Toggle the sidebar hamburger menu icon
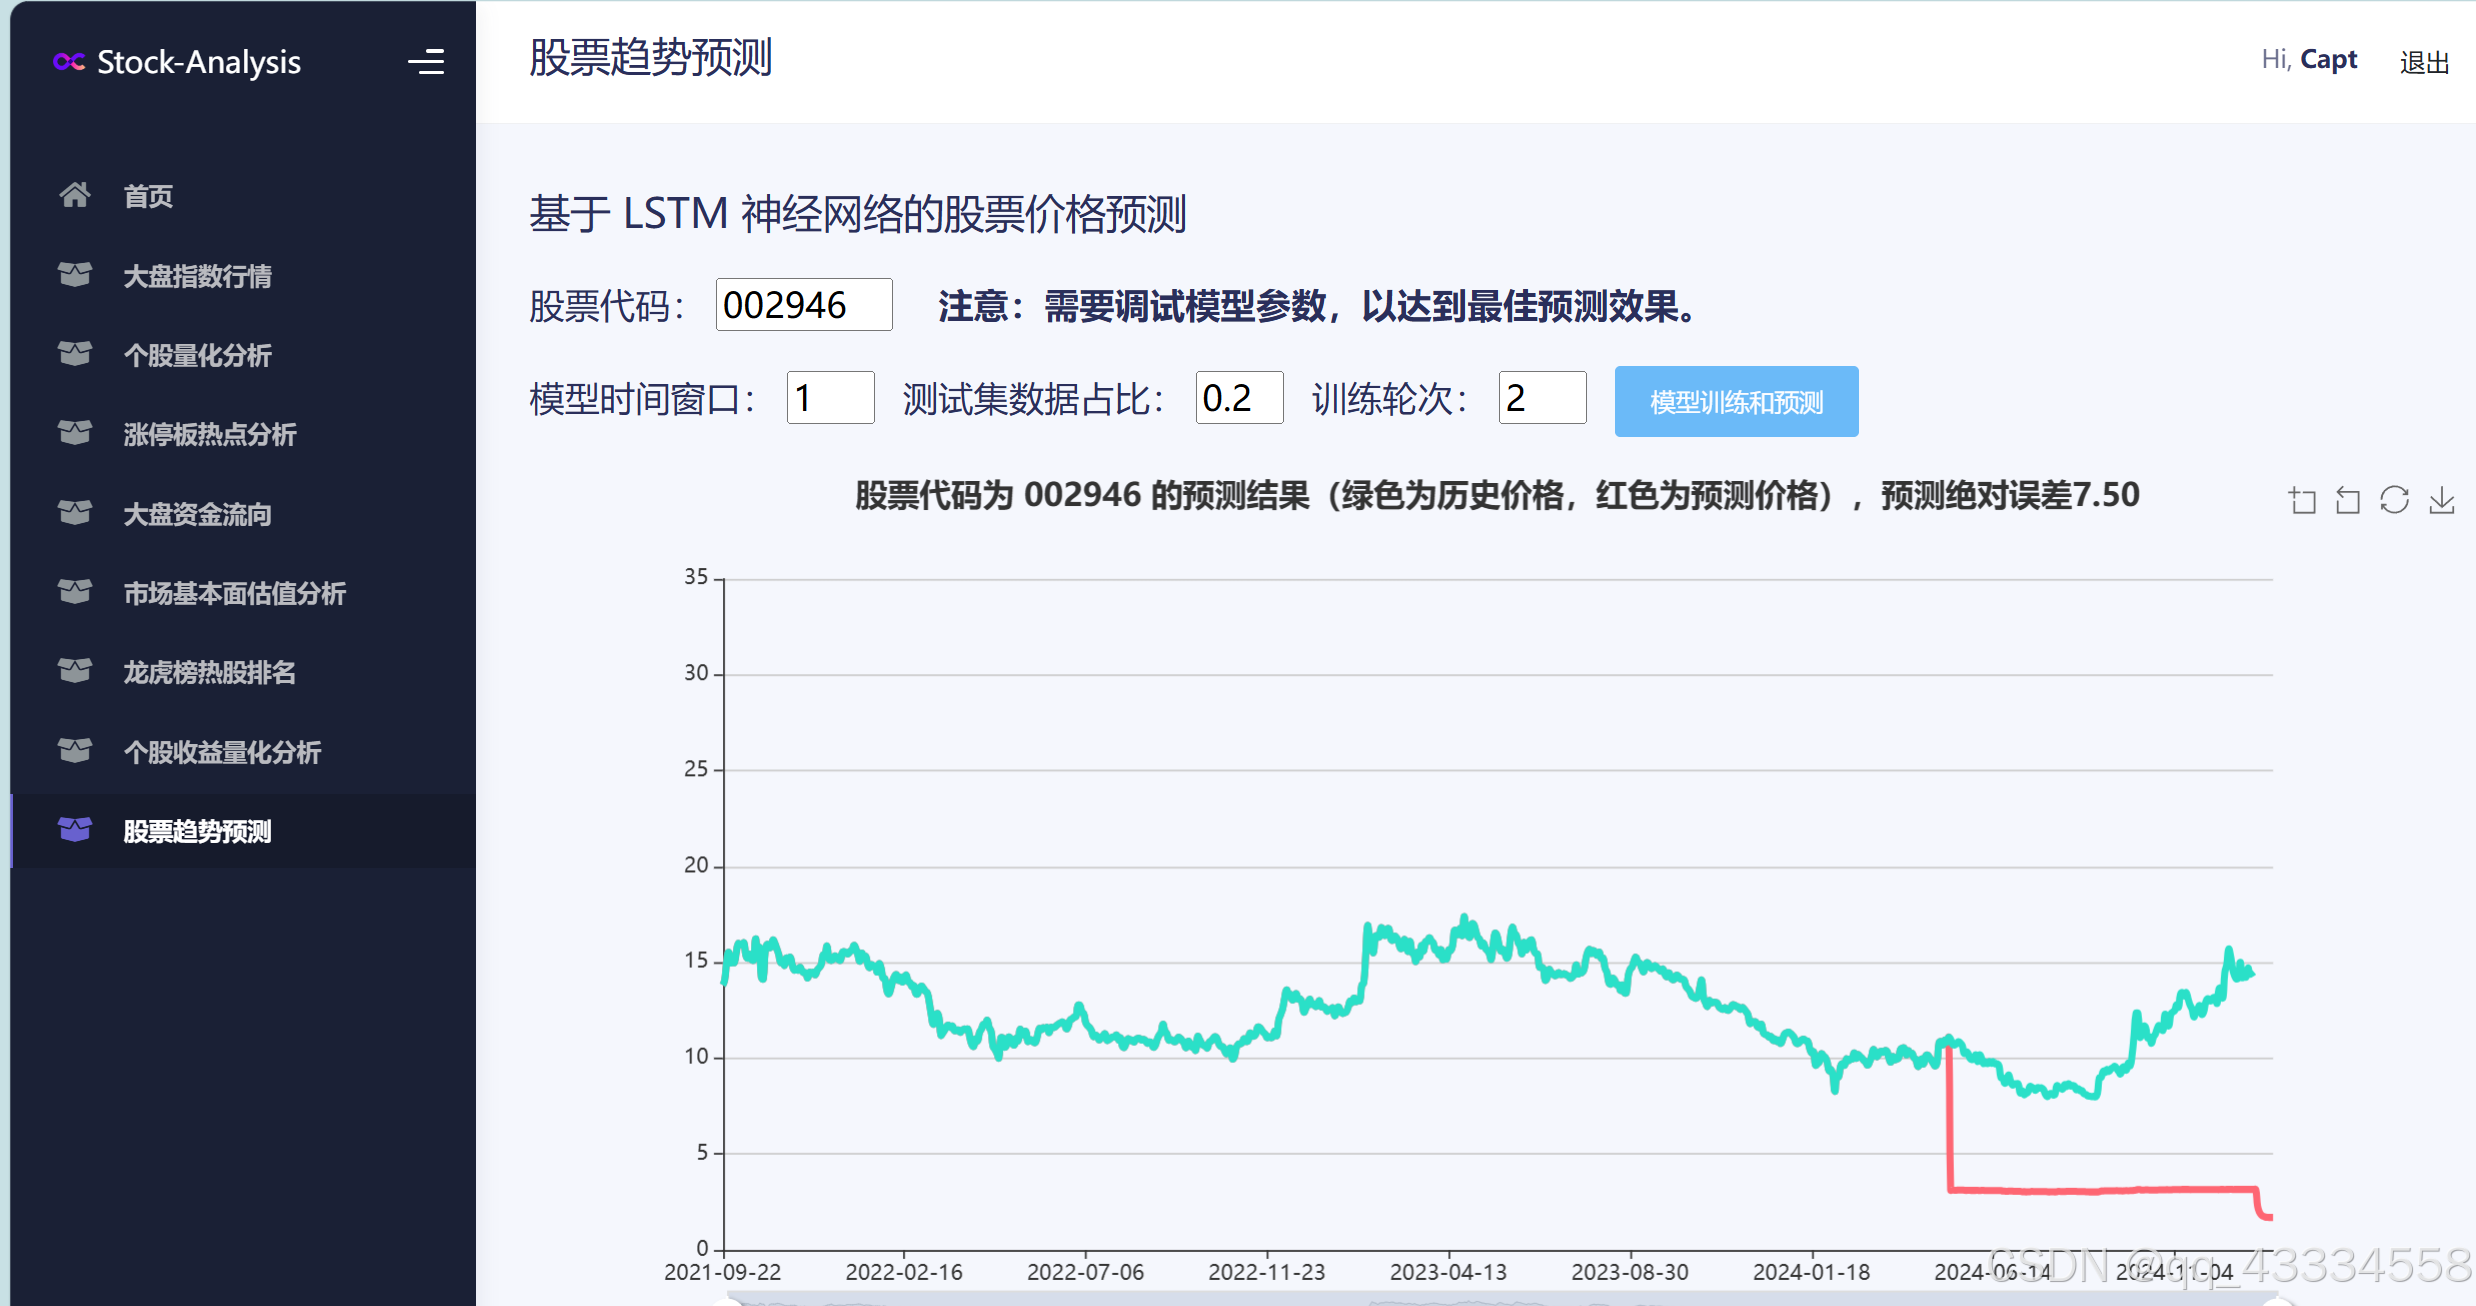 coord(426,62)
